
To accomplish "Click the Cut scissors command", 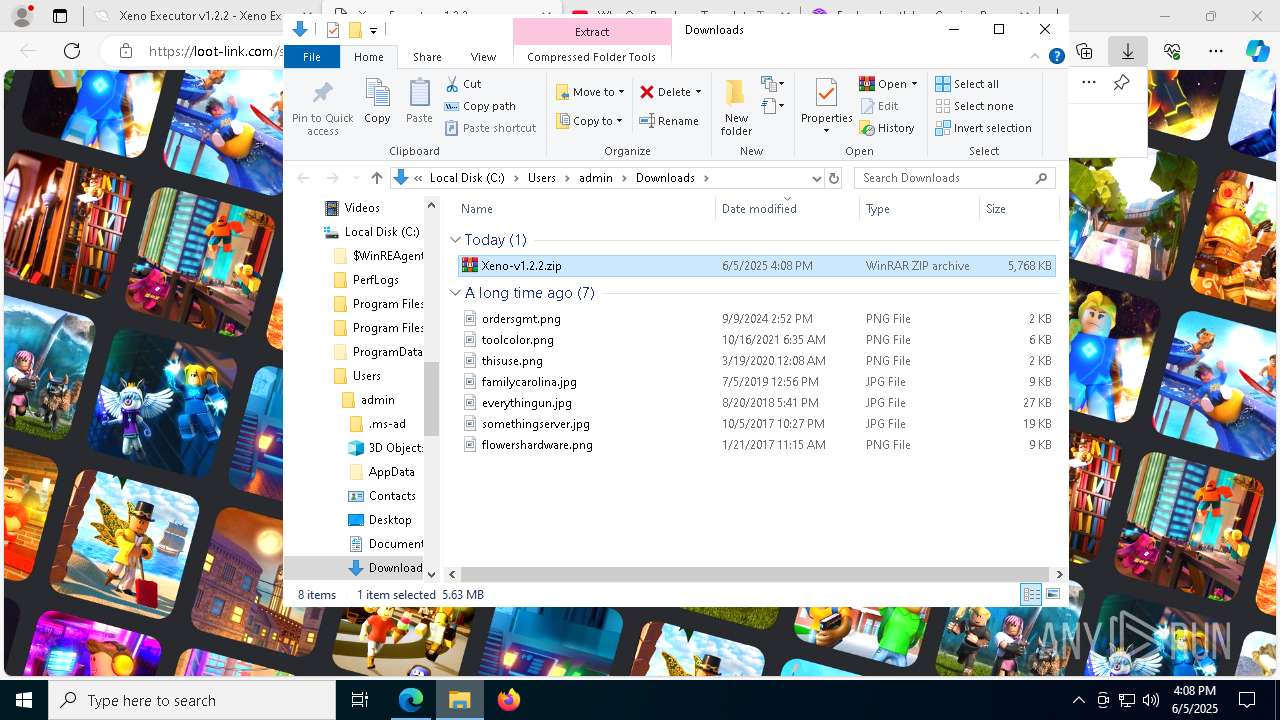I will pos(463,84).
